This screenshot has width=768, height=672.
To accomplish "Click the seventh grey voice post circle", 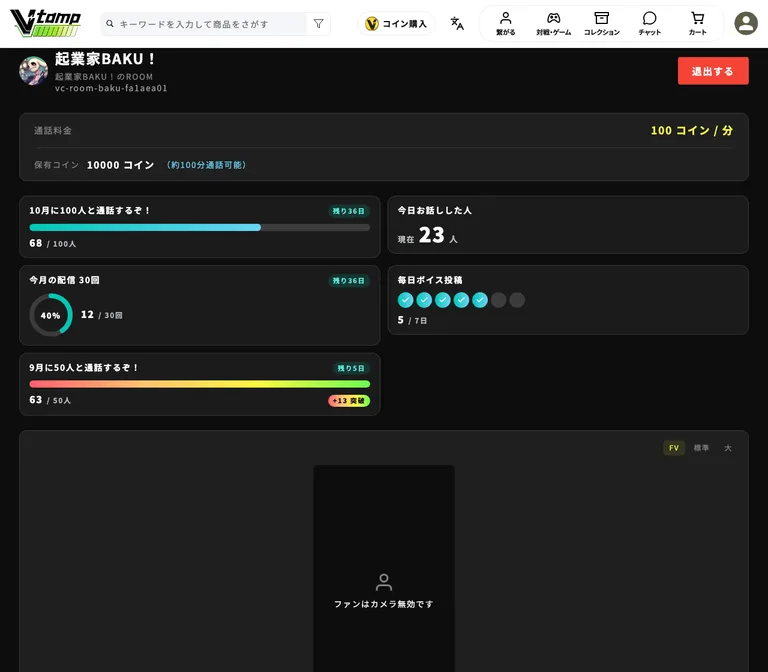I will 517,300.
